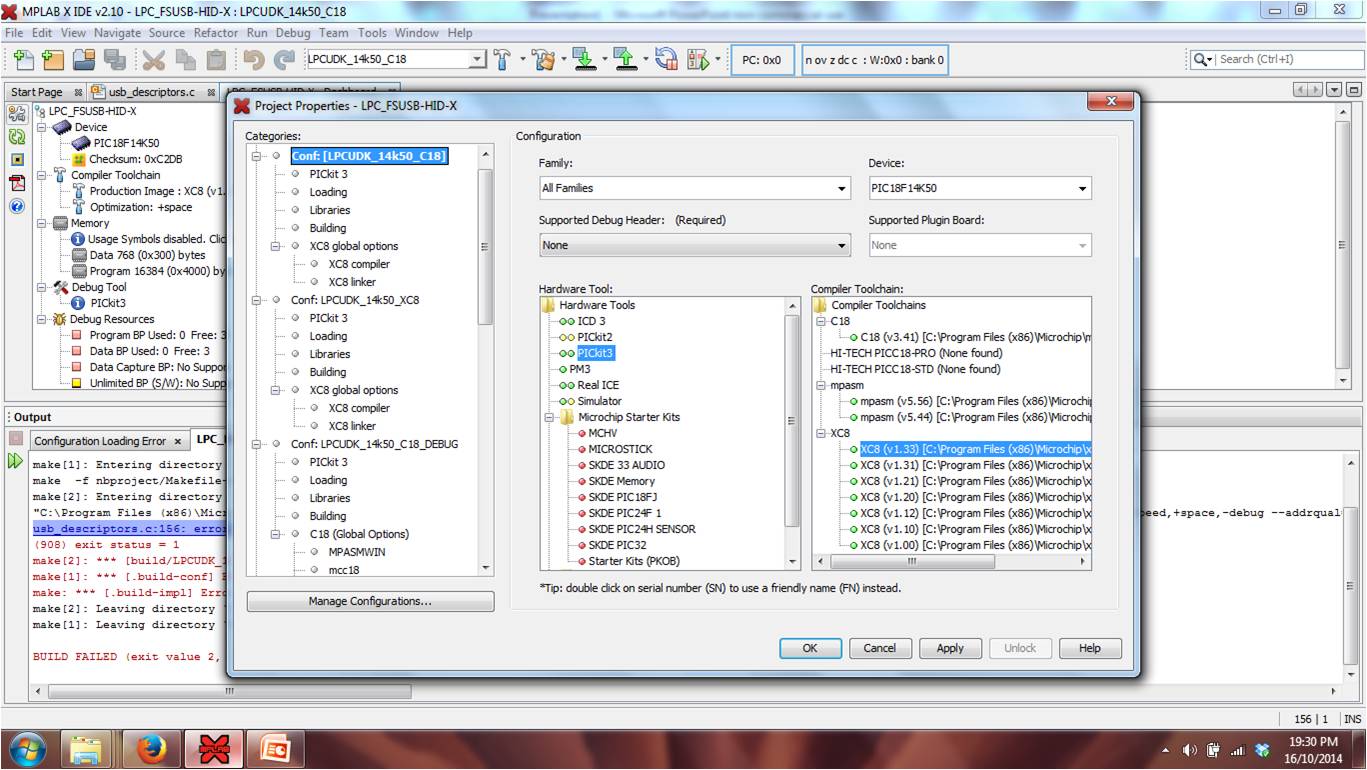1367x770 pixels.
Task: Switch to the usb_descriptors.c tab
Action: coord(151,92)
